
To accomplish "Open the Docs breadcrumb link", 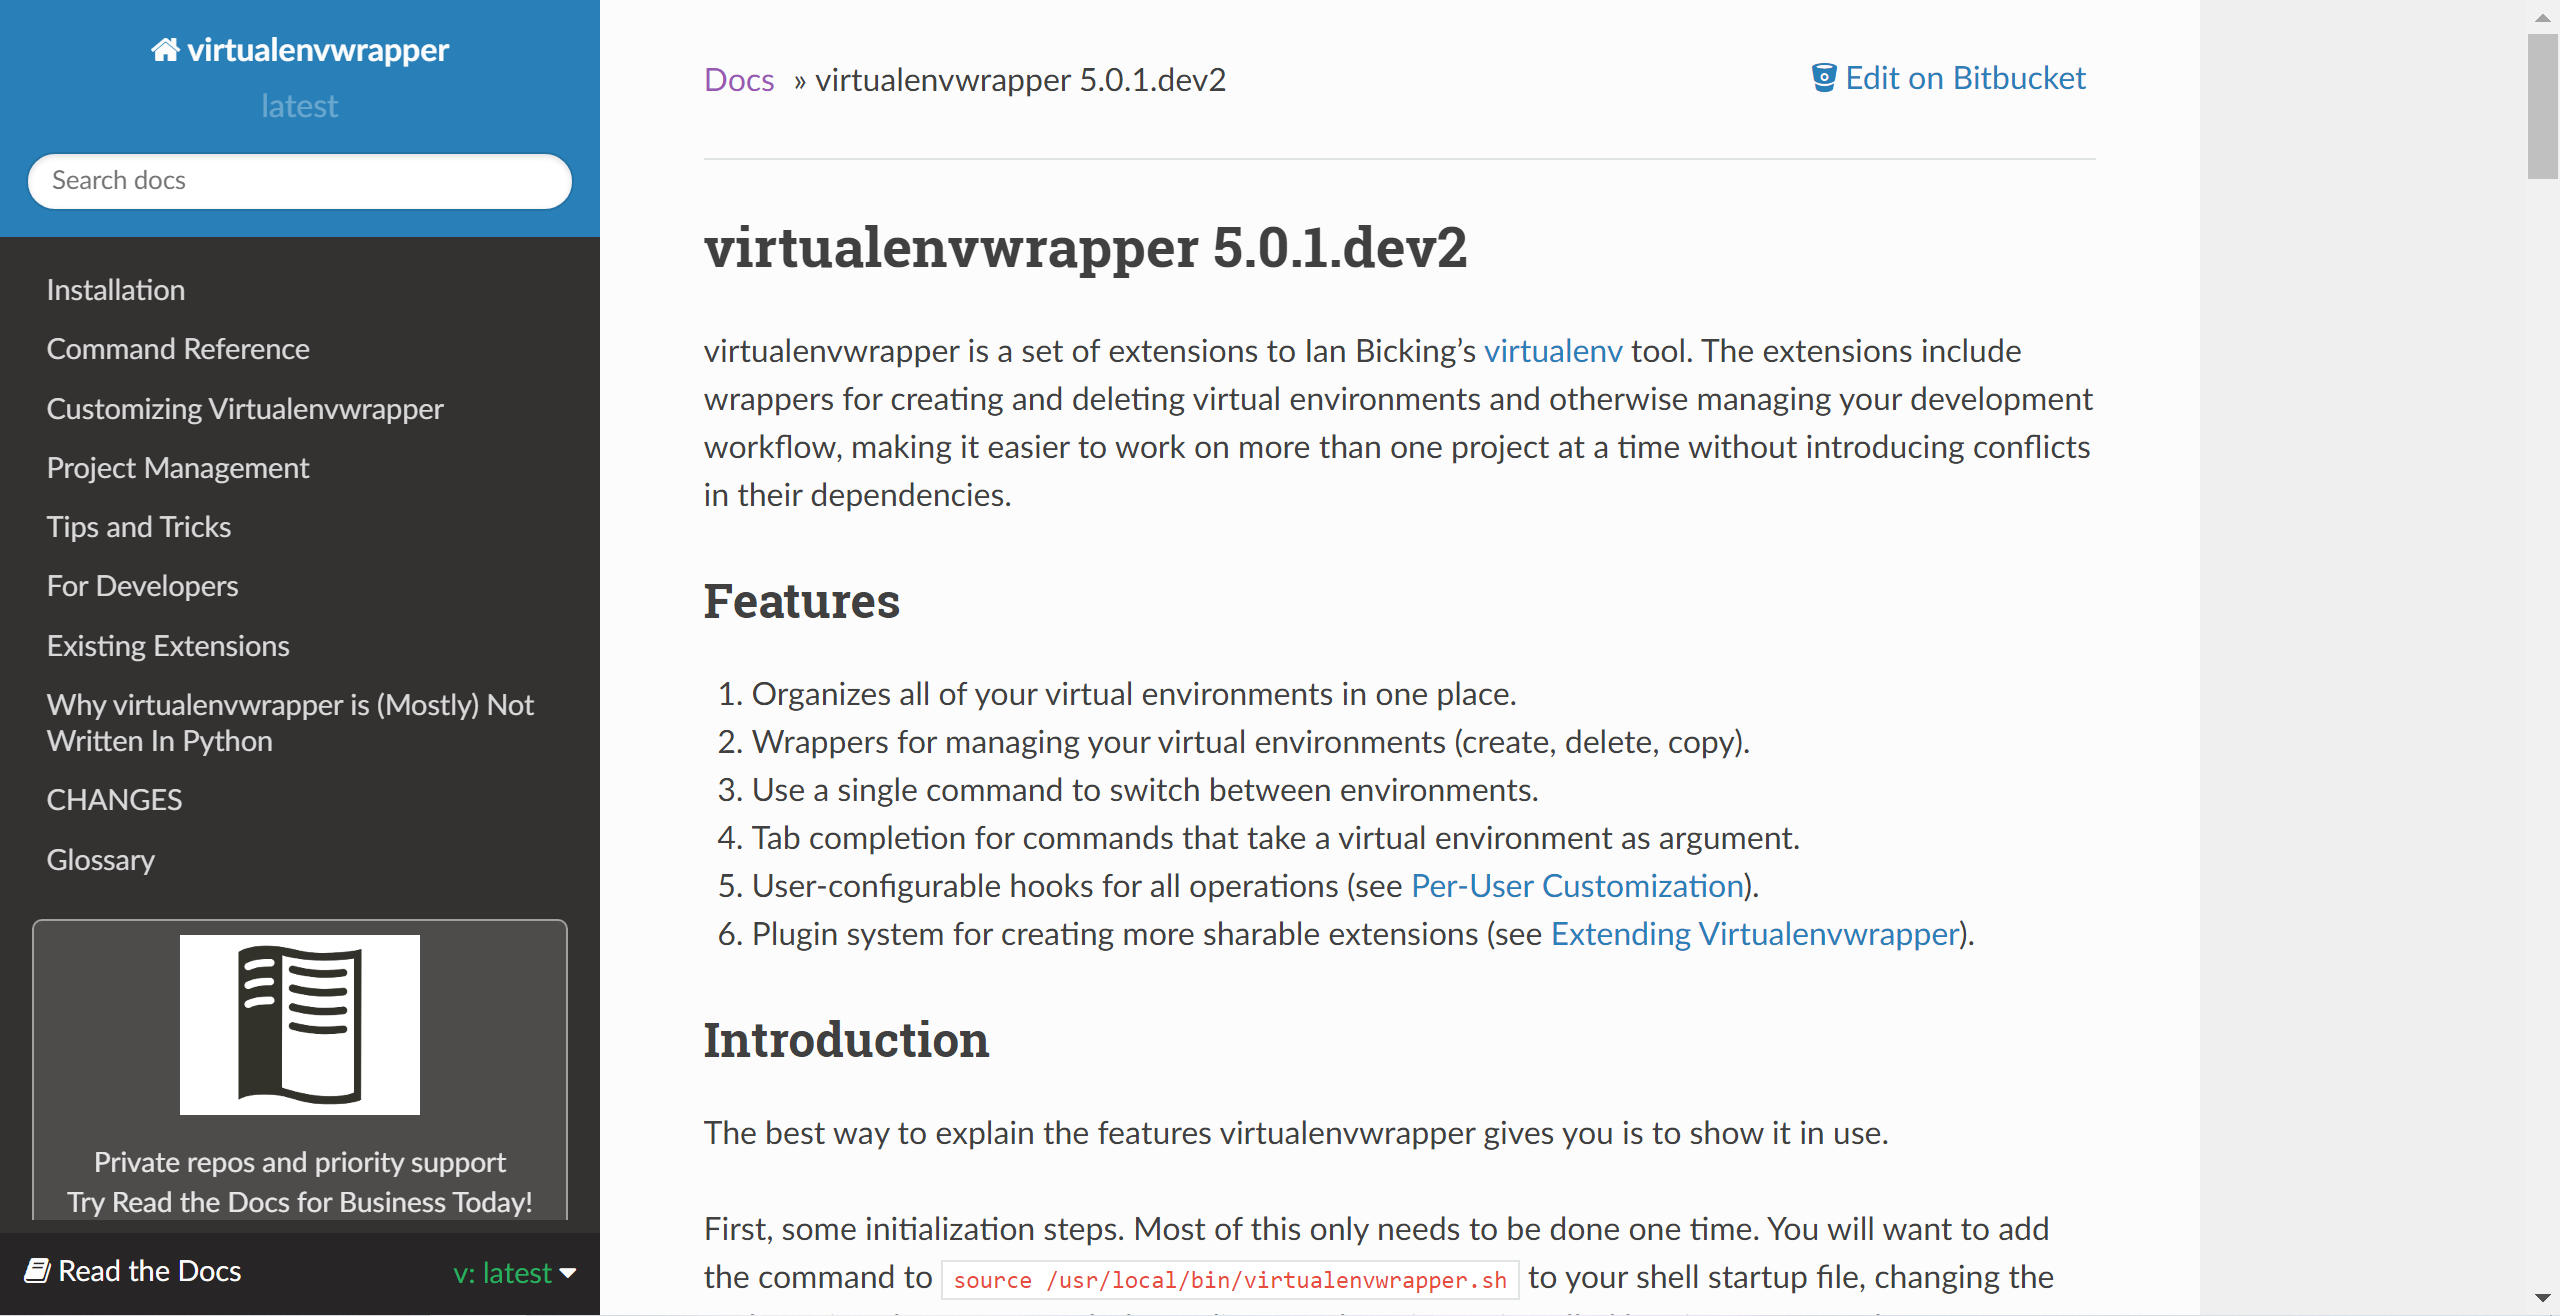I will 738,77.
